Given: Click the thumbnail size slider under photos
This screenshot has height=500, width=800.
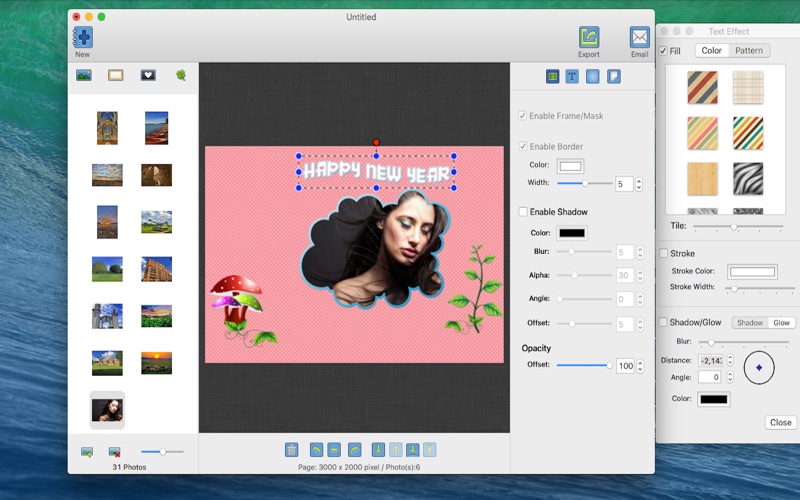Looking at the screenshot, I should 162,452.
